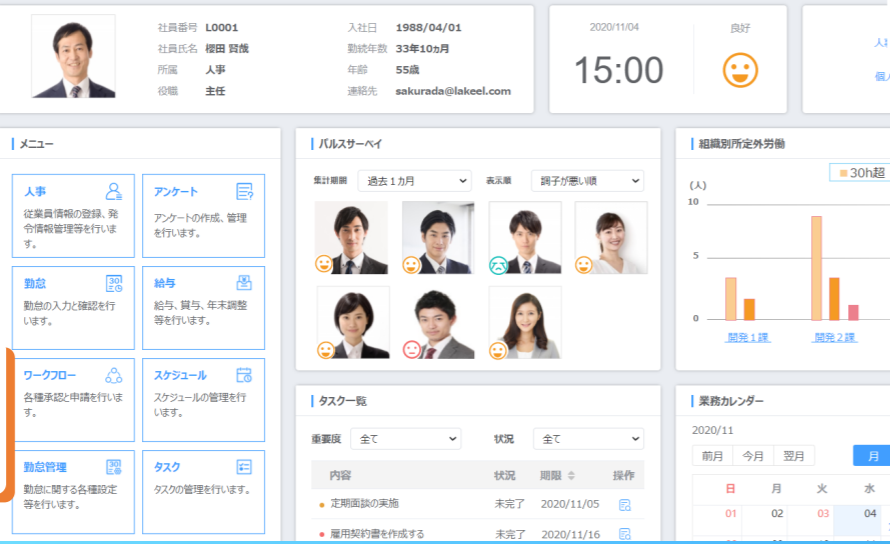Screen dimensions: 890x544
Task: Go to 前月 in the calendar
Action: (x=712, y=456)
